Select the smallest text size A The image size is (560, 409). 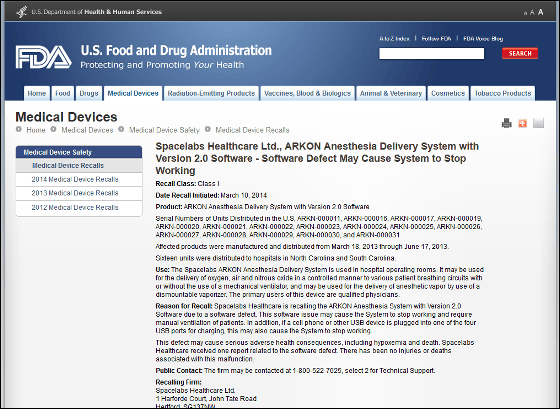525,13
